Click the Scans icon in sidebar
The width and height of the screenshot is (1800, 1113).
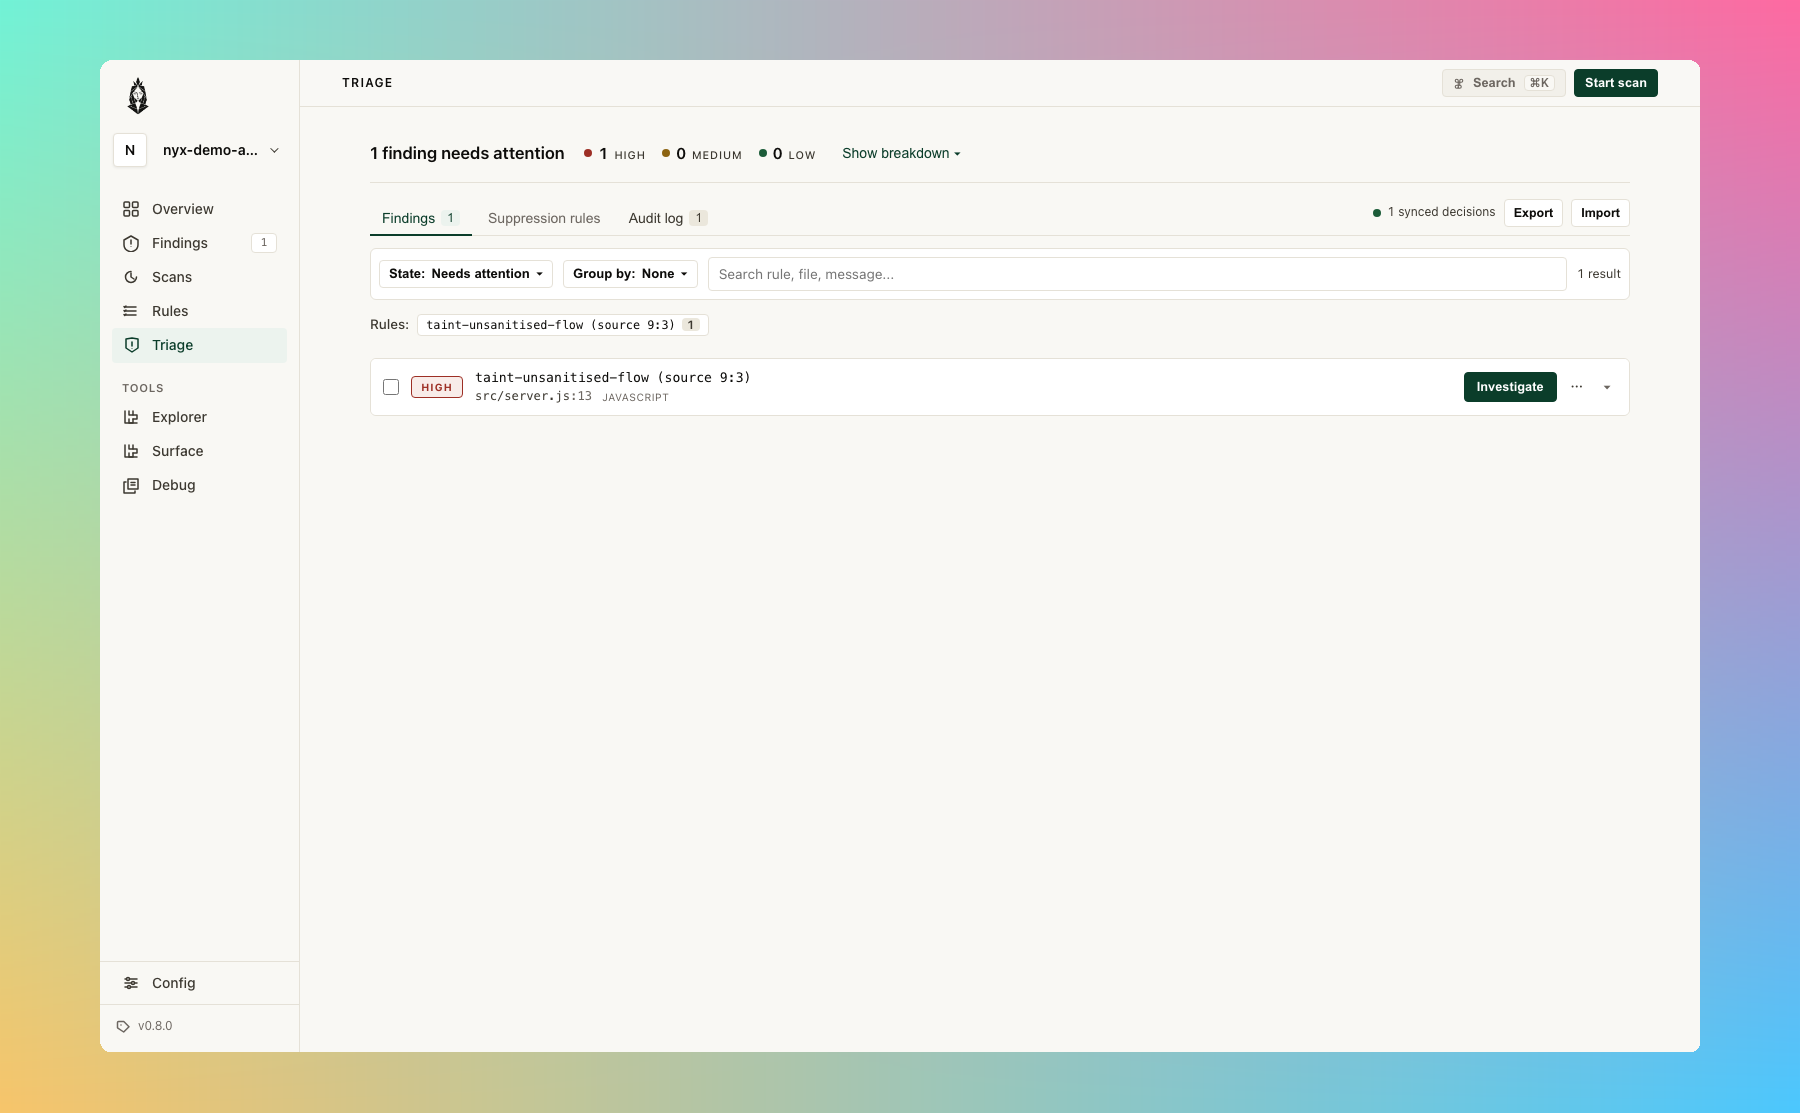(131, 277)
